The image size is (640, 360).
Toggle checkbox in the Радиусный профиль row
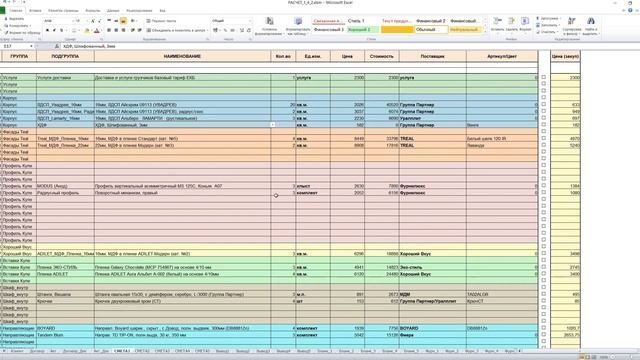pyautogui.click(x=544, y=192)
